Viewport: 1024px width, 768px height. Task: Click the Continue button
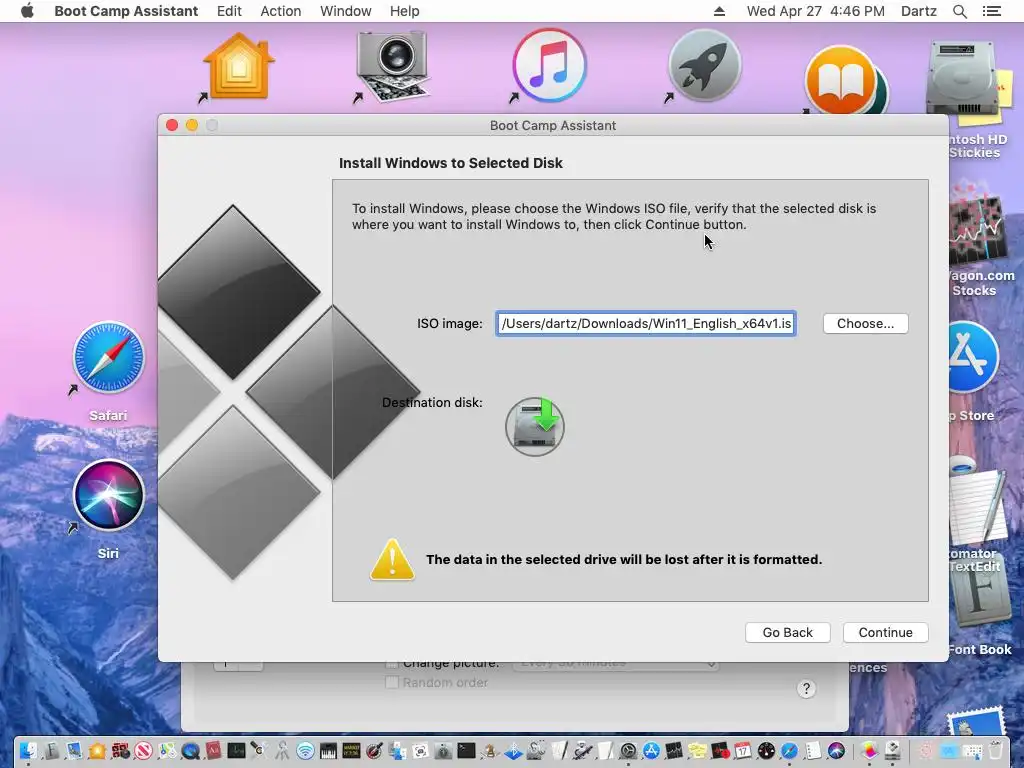(886, 632)
